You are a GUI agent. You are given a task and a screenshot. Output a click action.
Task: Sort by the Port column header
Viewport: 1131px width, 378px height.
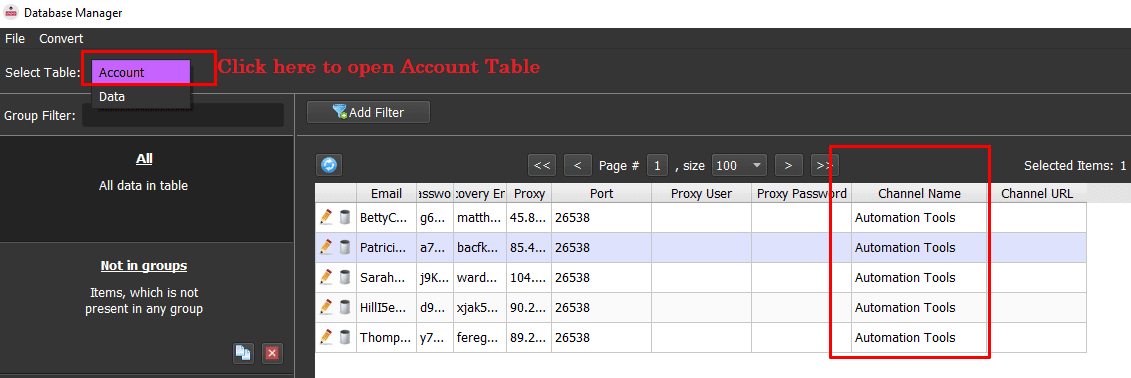602,193
